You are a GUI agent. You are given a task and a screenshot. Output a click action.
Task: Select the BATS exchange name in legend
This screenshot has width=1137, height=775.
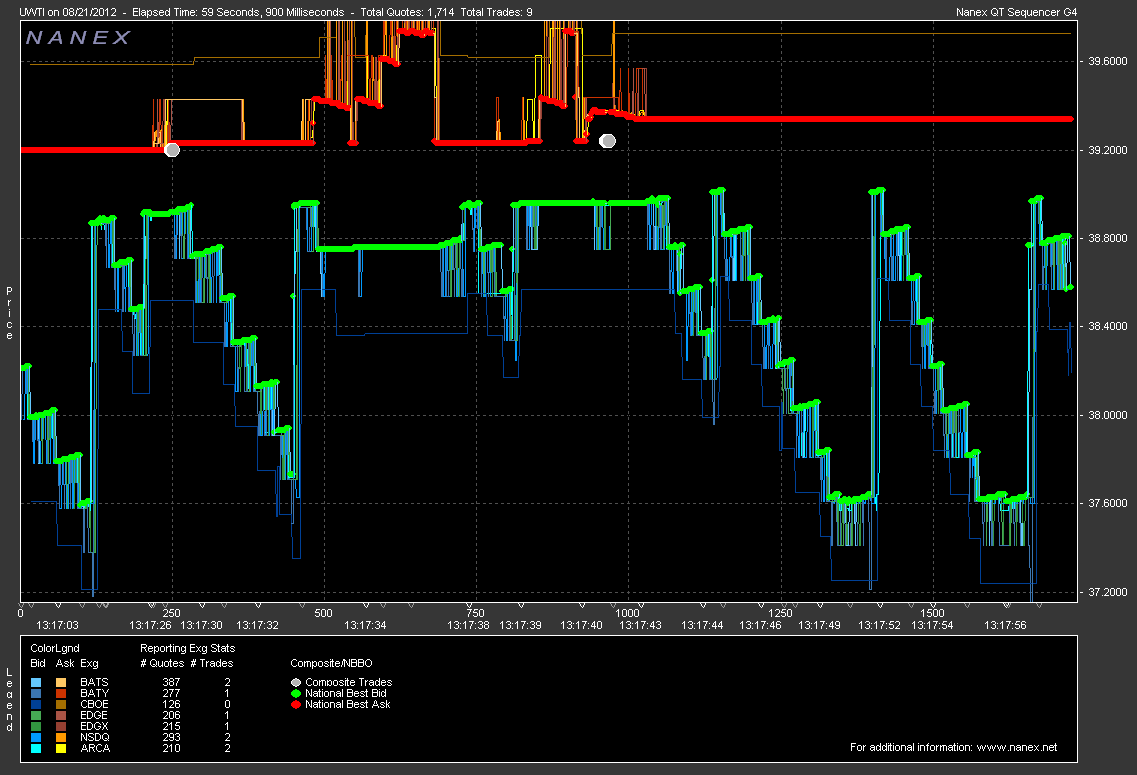(94, 682)
